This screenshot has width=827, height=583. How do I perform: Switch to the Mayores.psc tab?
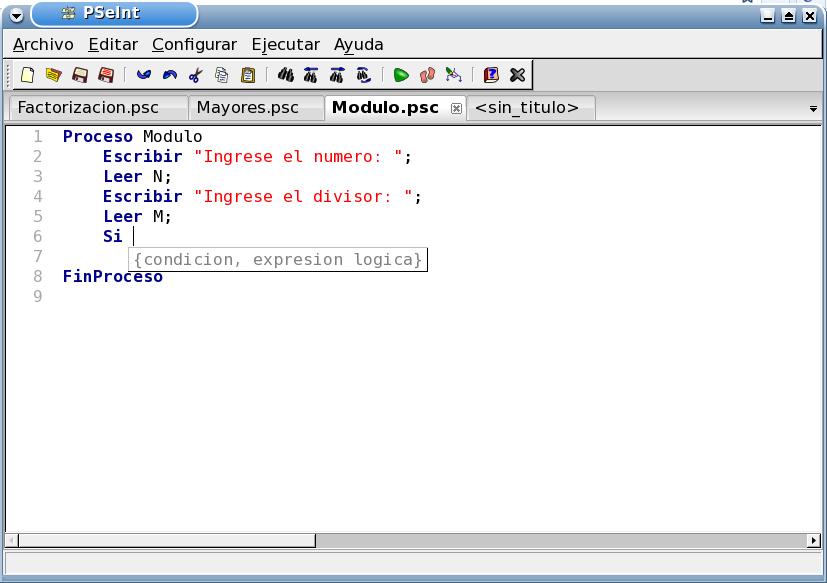(256, 108)
